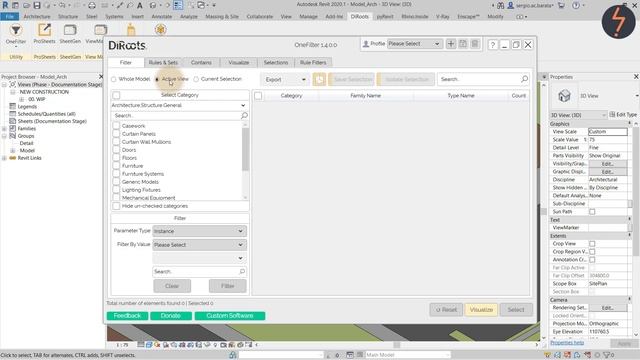The height and width of the screenshot is (360, 640).
Task: Click the user account icon in title bar
Action: [x=511, y=5]
